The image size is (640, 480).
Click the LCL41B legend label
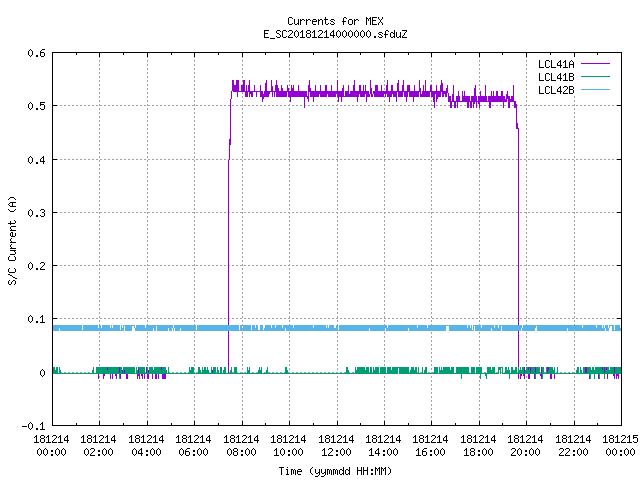(556, 77)
